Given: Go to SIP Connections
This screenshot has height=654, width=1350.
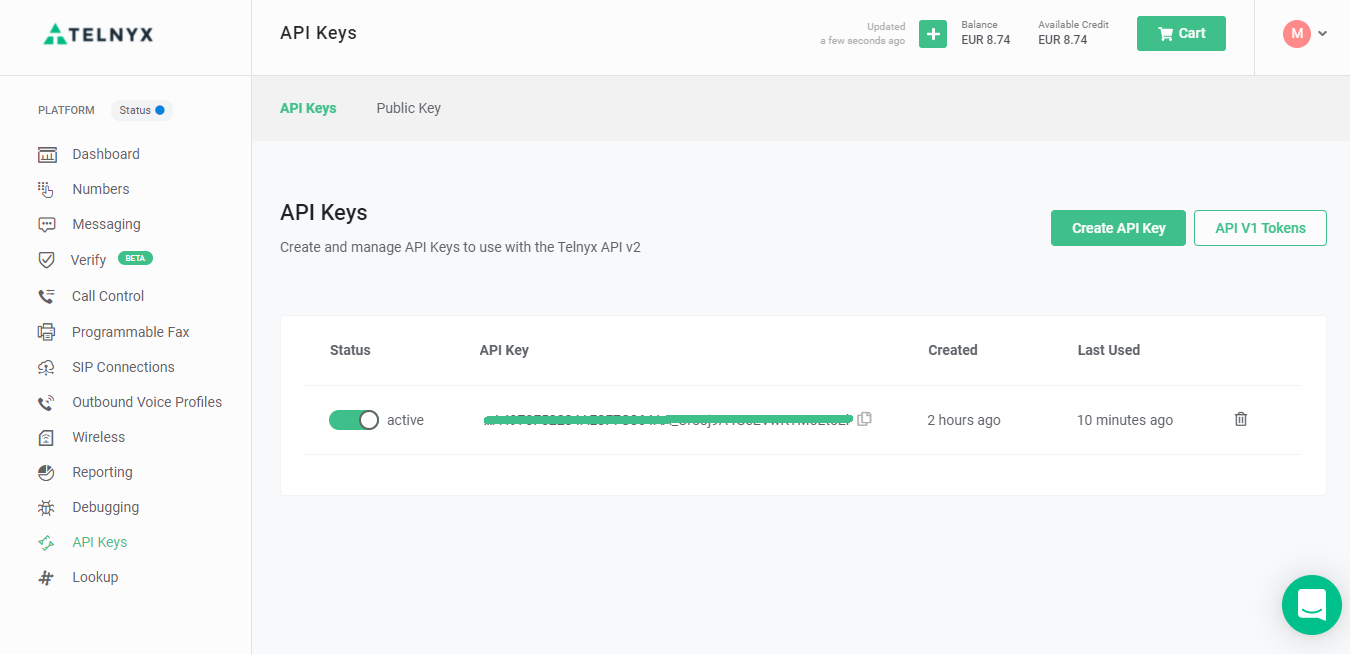Looking at the screenshot, I should click(x=123, y=367).
